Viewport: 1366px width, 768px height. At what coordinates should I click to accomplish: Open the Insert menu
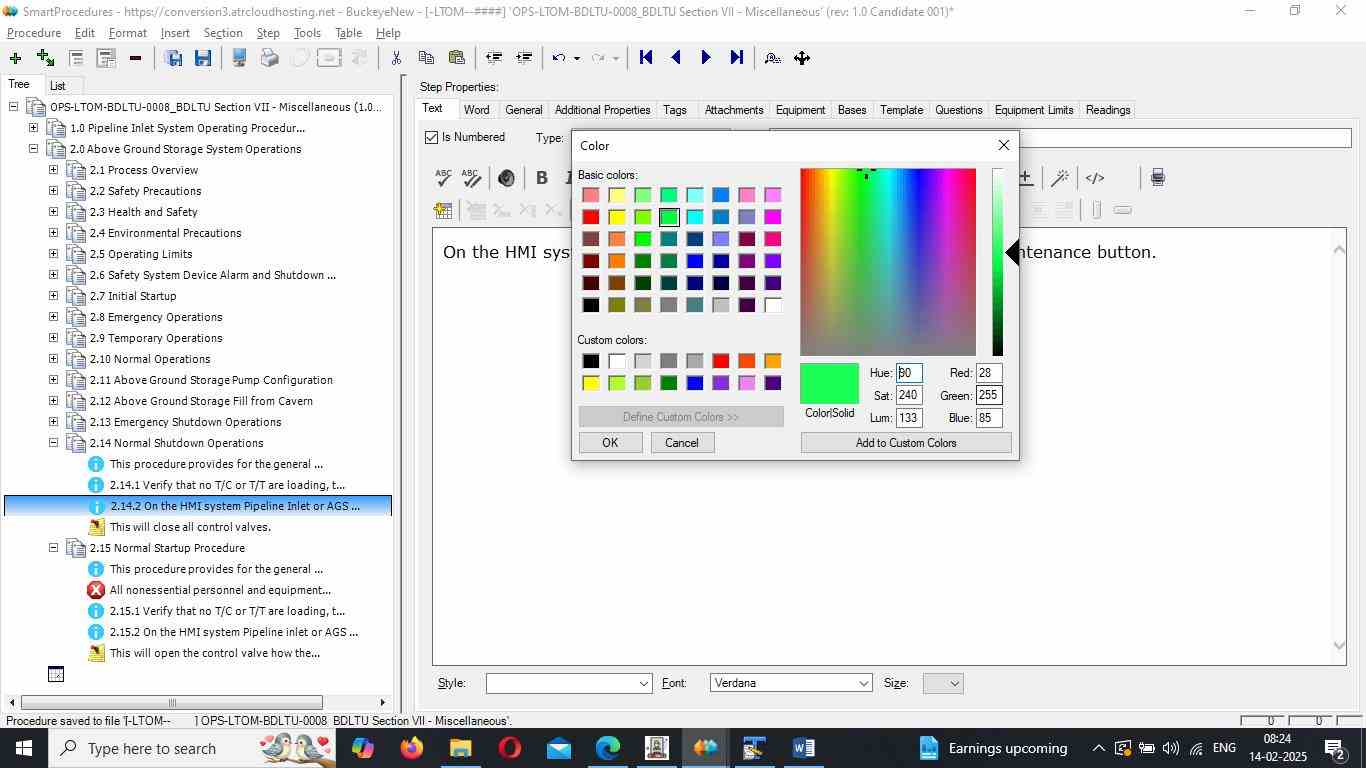pos(175,33)
